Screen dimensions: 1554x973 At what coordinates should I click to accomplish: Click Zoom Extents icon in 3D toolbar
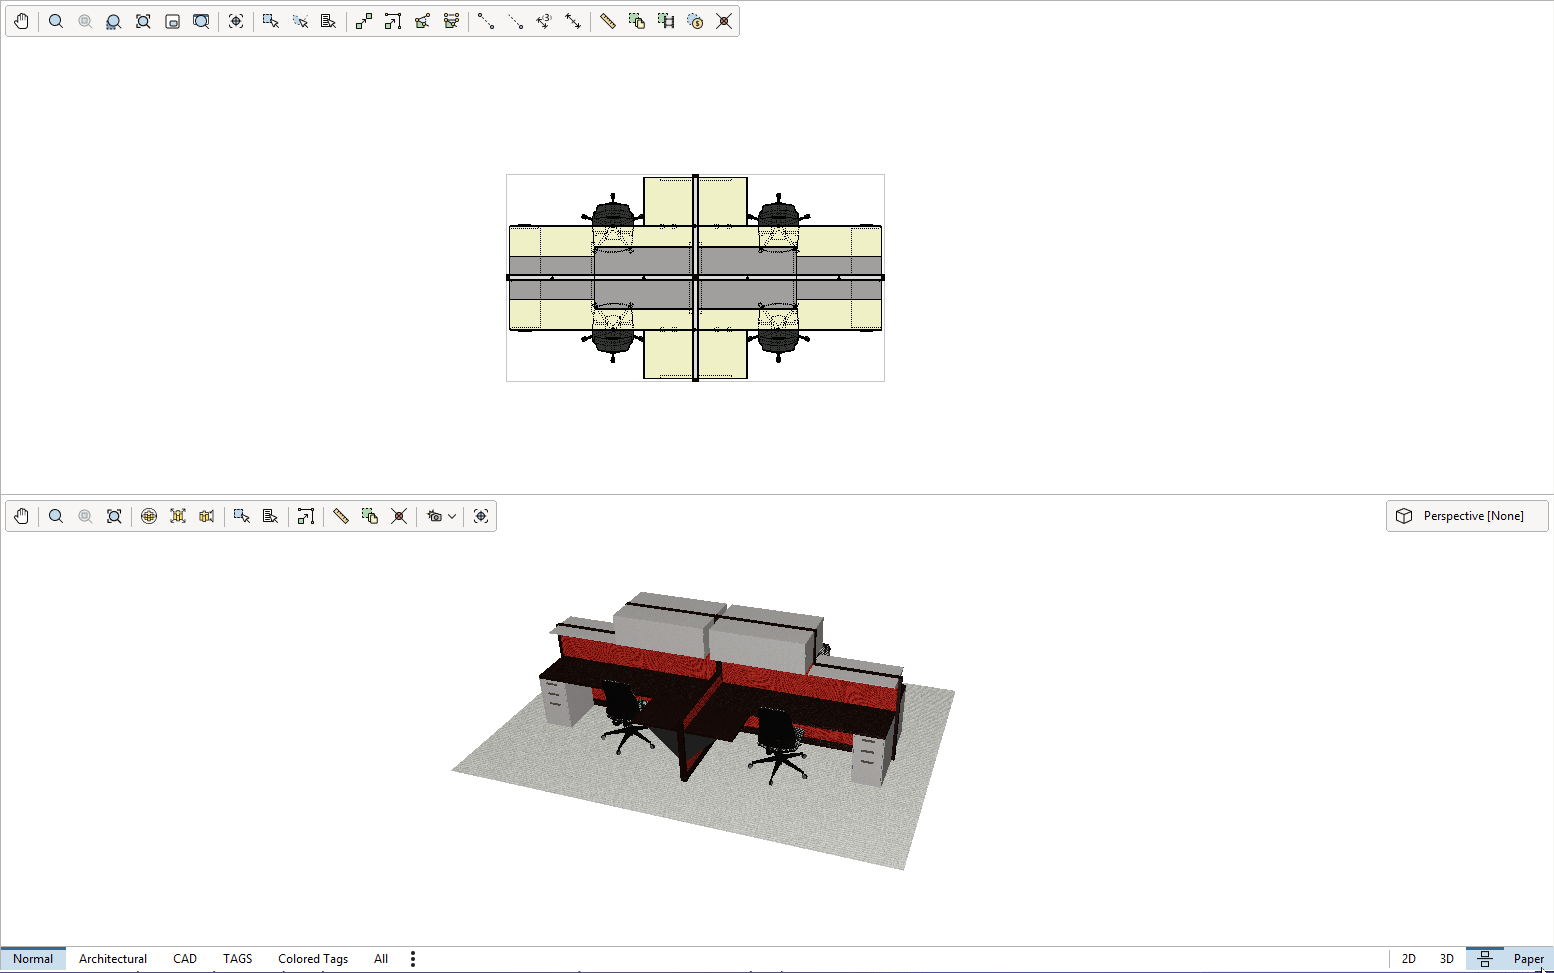114,516
